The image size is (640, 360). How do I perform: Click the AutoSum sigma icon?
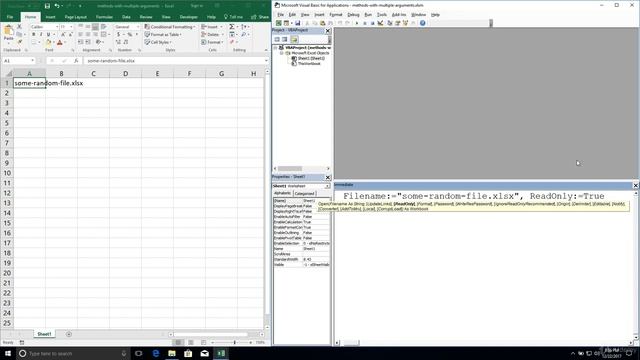(232, 27)
